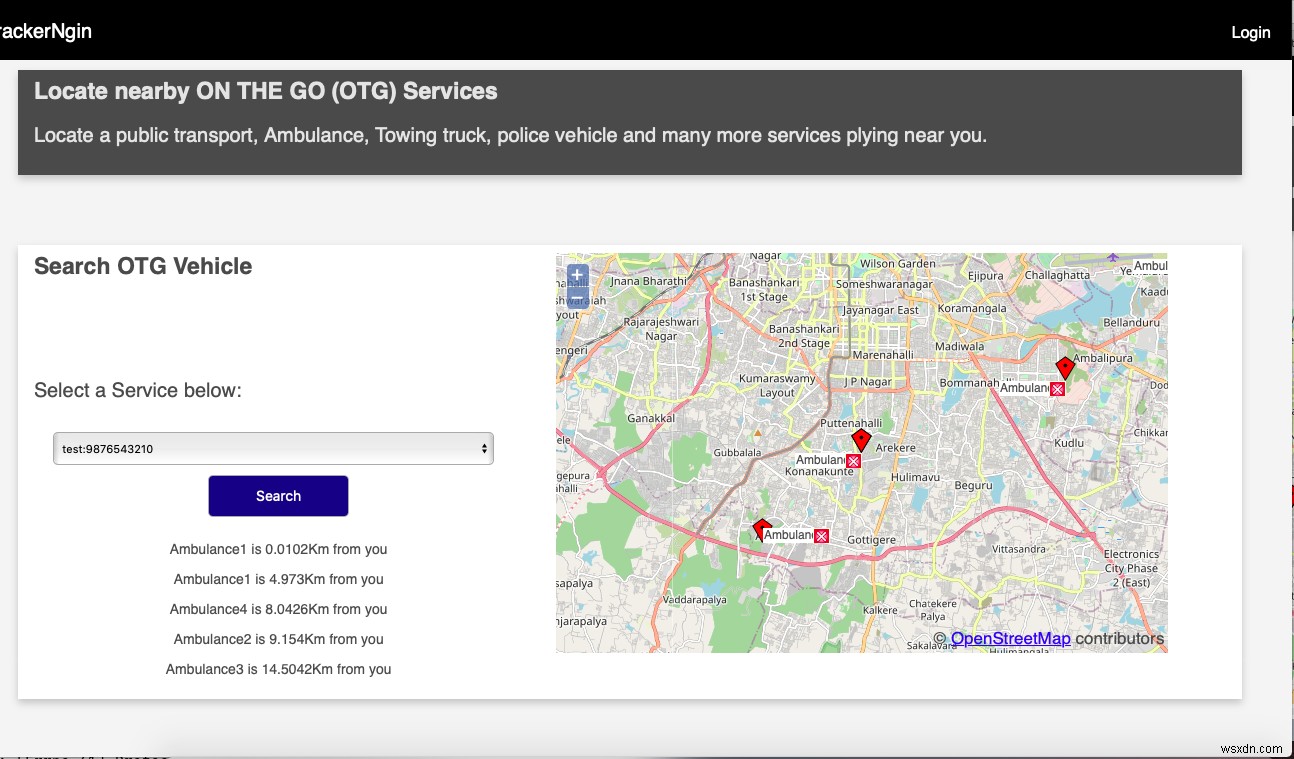This screenshot has height=759, width=1294.
Task: Click the 'Locate nearby ON THE GO (OTG) Services' heading
Action: 266,91
